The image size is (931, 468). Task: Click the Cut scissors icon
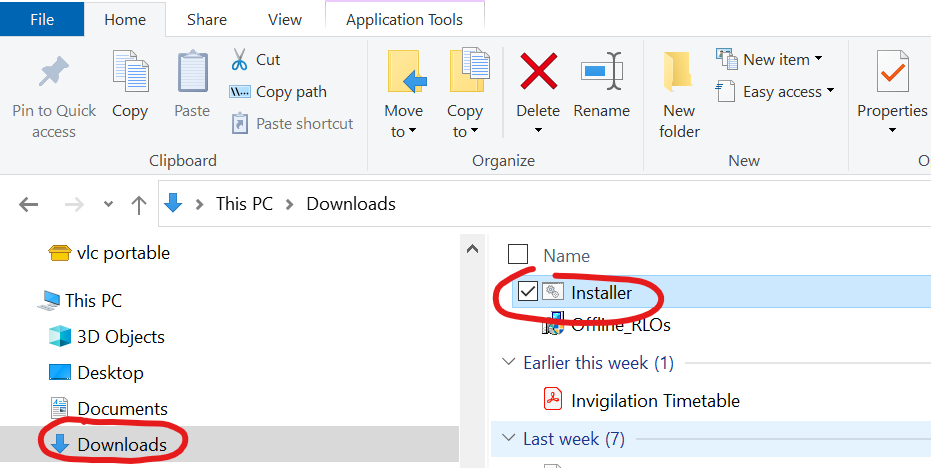240,60
